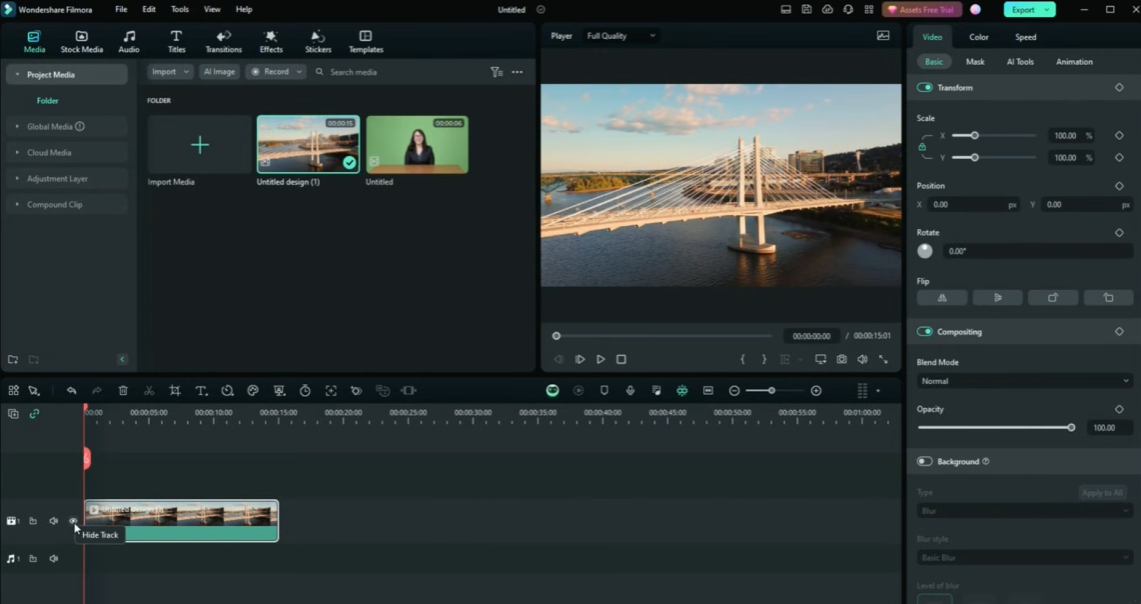This screenshot has width=1141, height=604.
Task: Zoom out the timeline with minus icon
Action: point(734,391)
